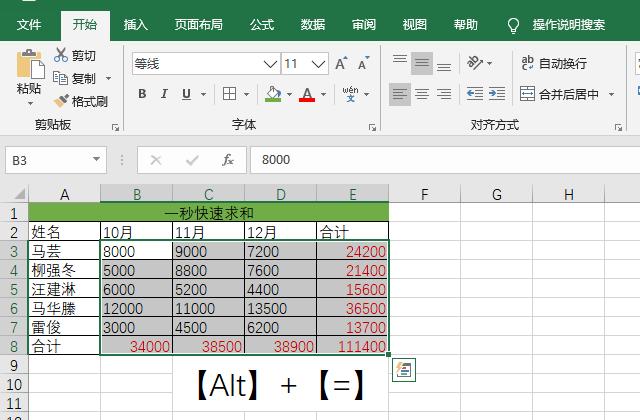Center text horizontally
Screen dimensions: 640x420
(422, 94)
